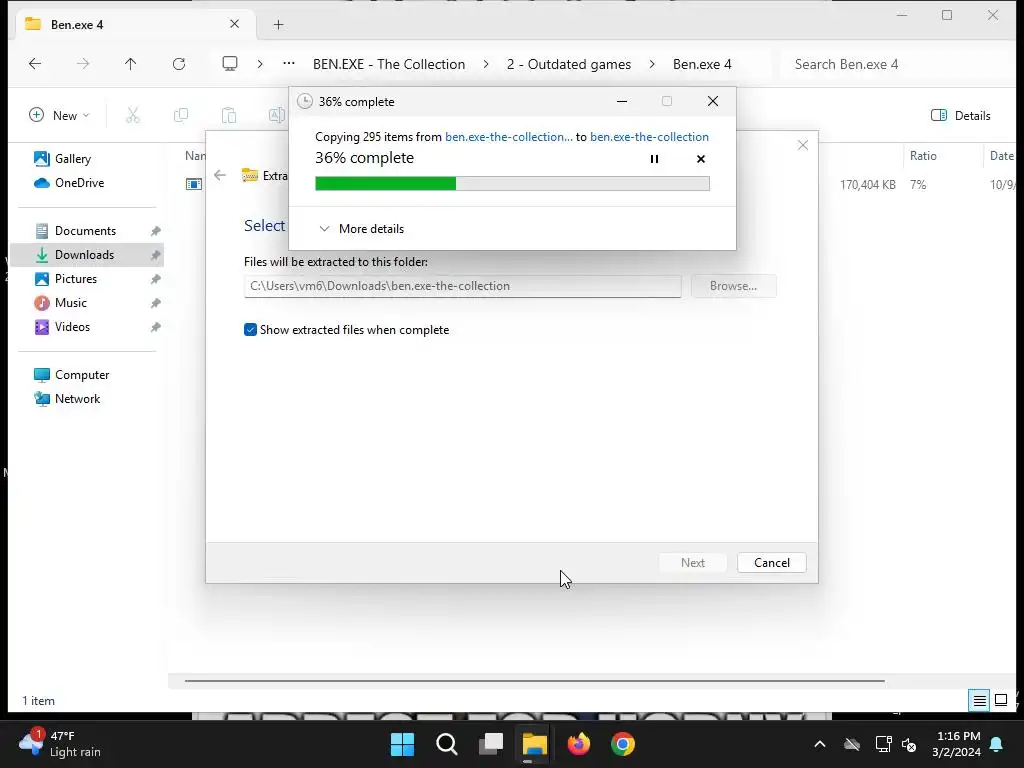Unpin Documents using its pin icon
This screenshot has width=1024, height=768.
tap(155, 231)
